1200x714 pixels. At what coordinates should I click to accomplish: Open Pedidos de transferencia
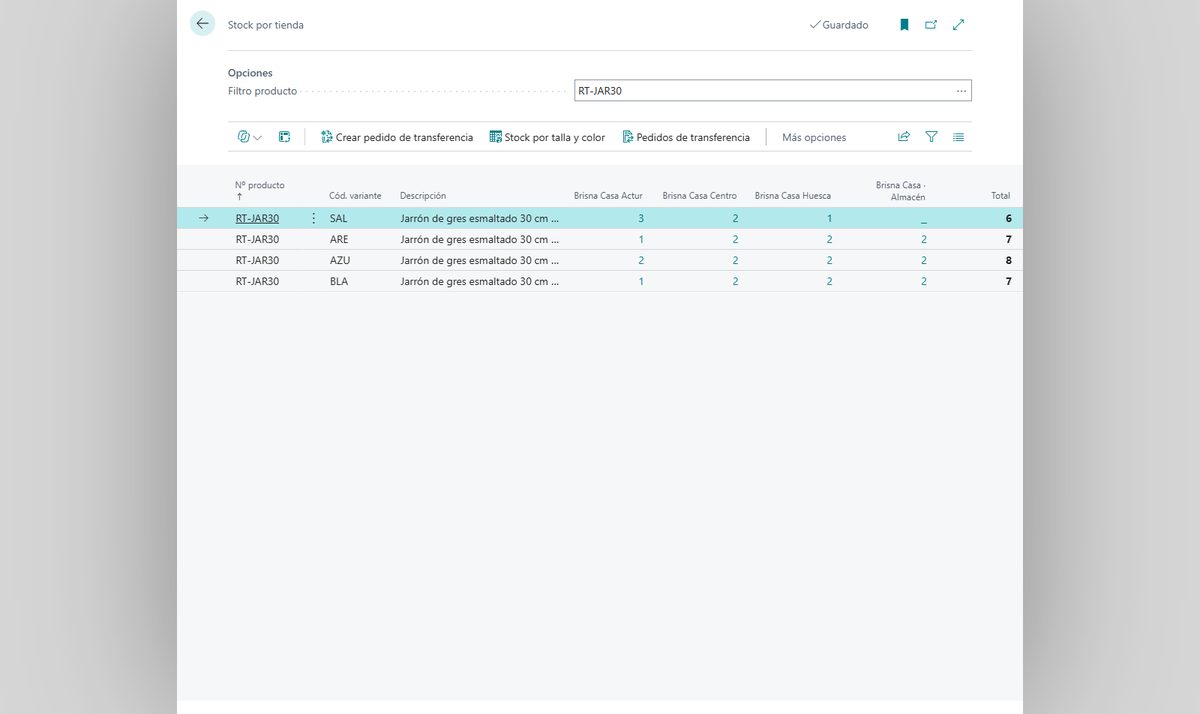pyautogui.click(x=686, y=137)
